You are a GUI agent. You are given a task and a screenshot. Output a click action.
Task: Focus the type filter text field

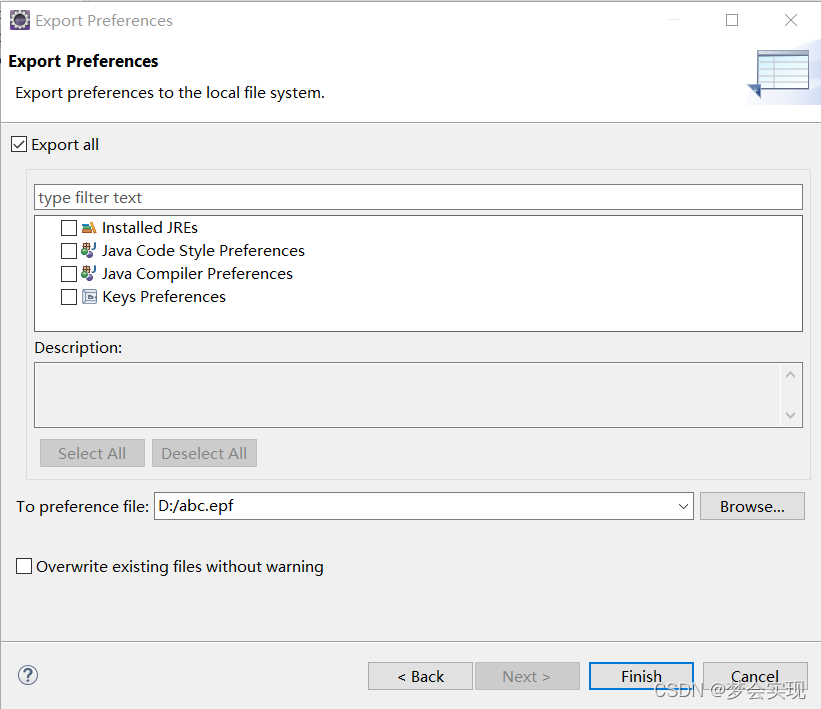418,197
